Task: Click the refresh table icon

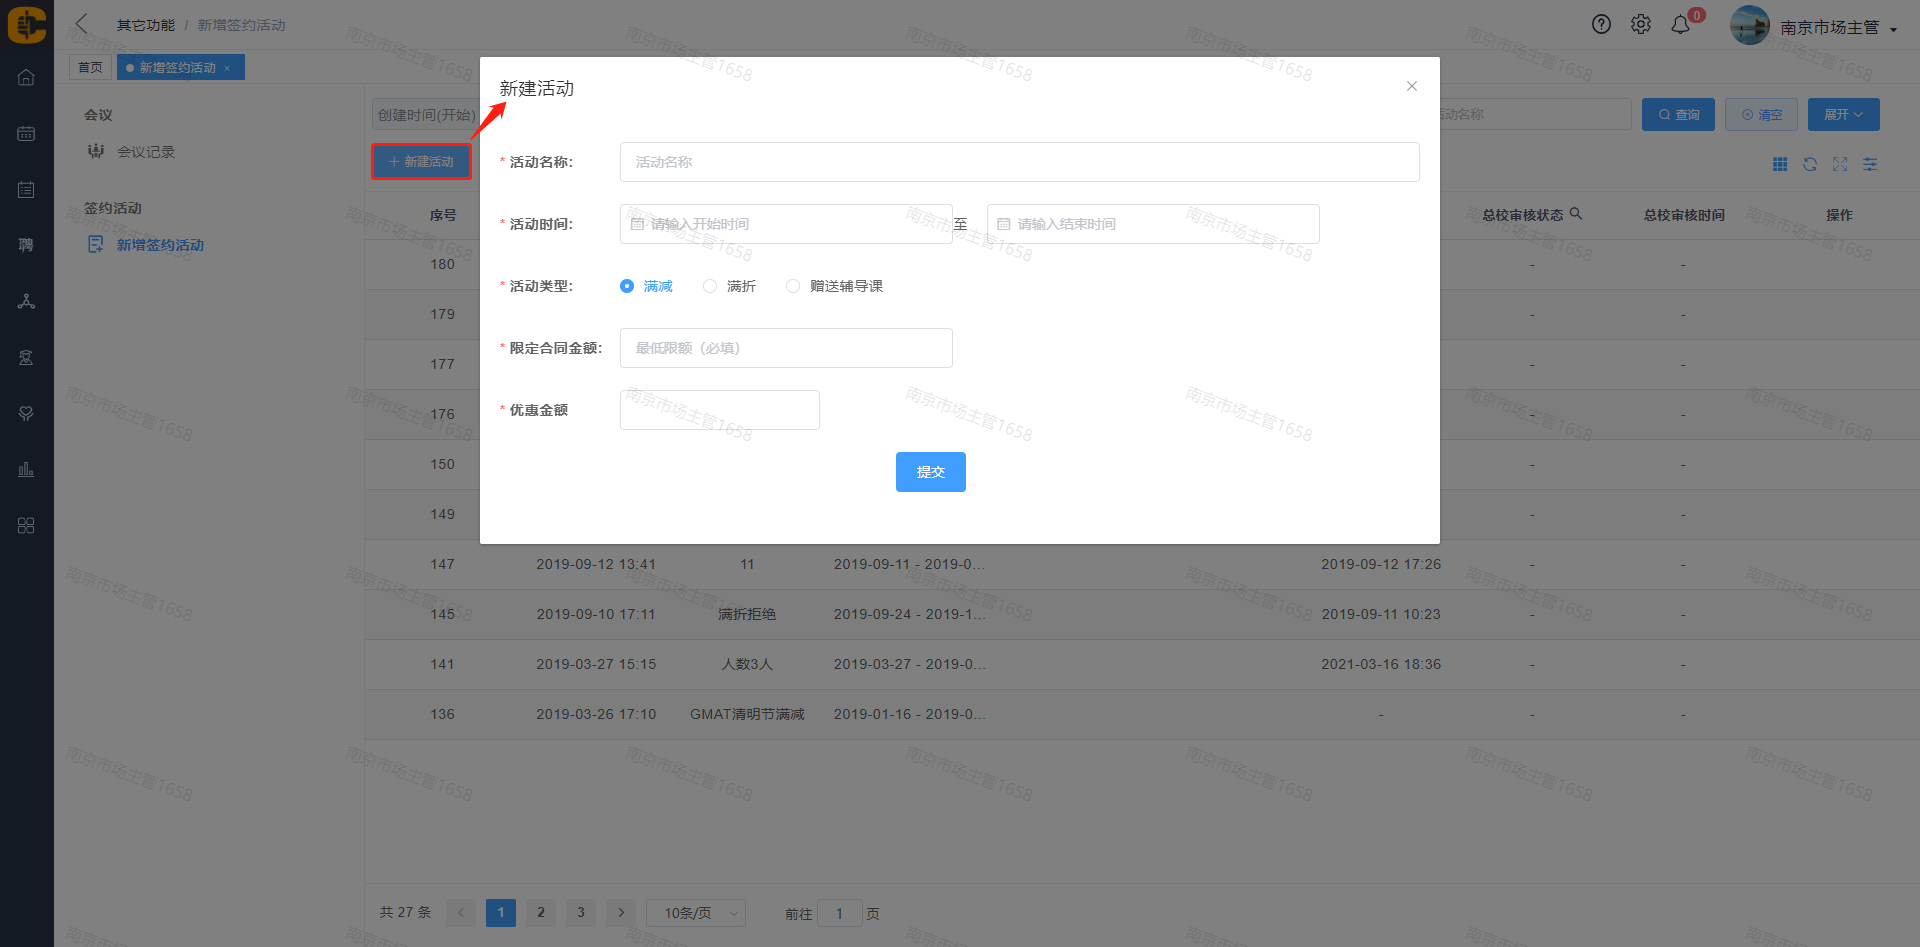Action: click(x=1810, y=164)
